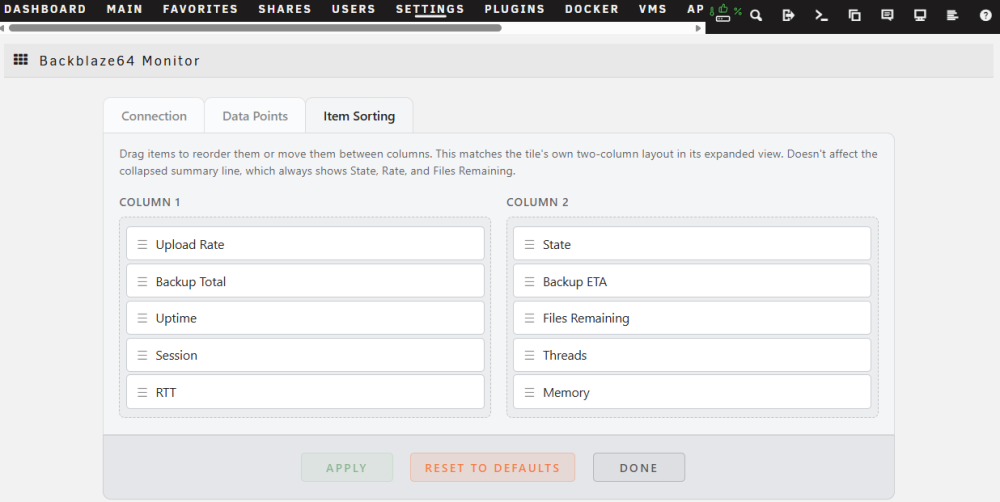
Task: Click the Backblaze64 Monitor title
Action: 120,61
